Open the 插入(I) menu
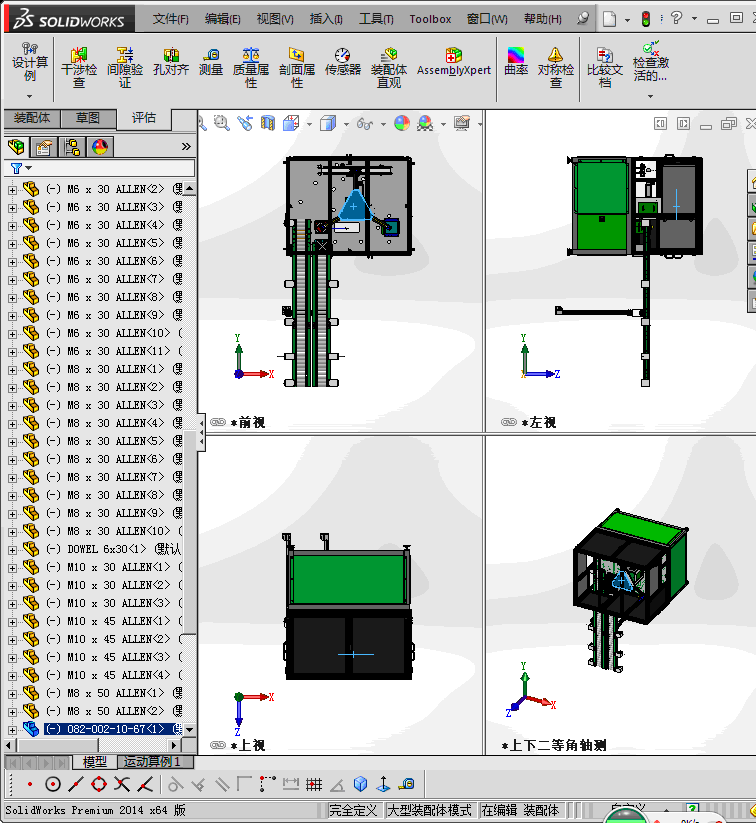The image size is (756, 823). pos(326,19)
